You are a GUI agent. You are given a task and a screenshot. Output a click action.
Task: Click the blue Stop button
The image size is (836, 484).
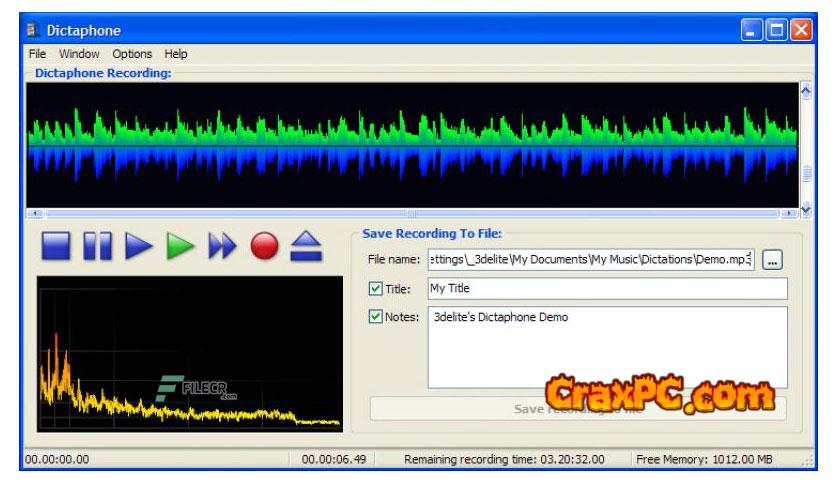click(56, 246)
